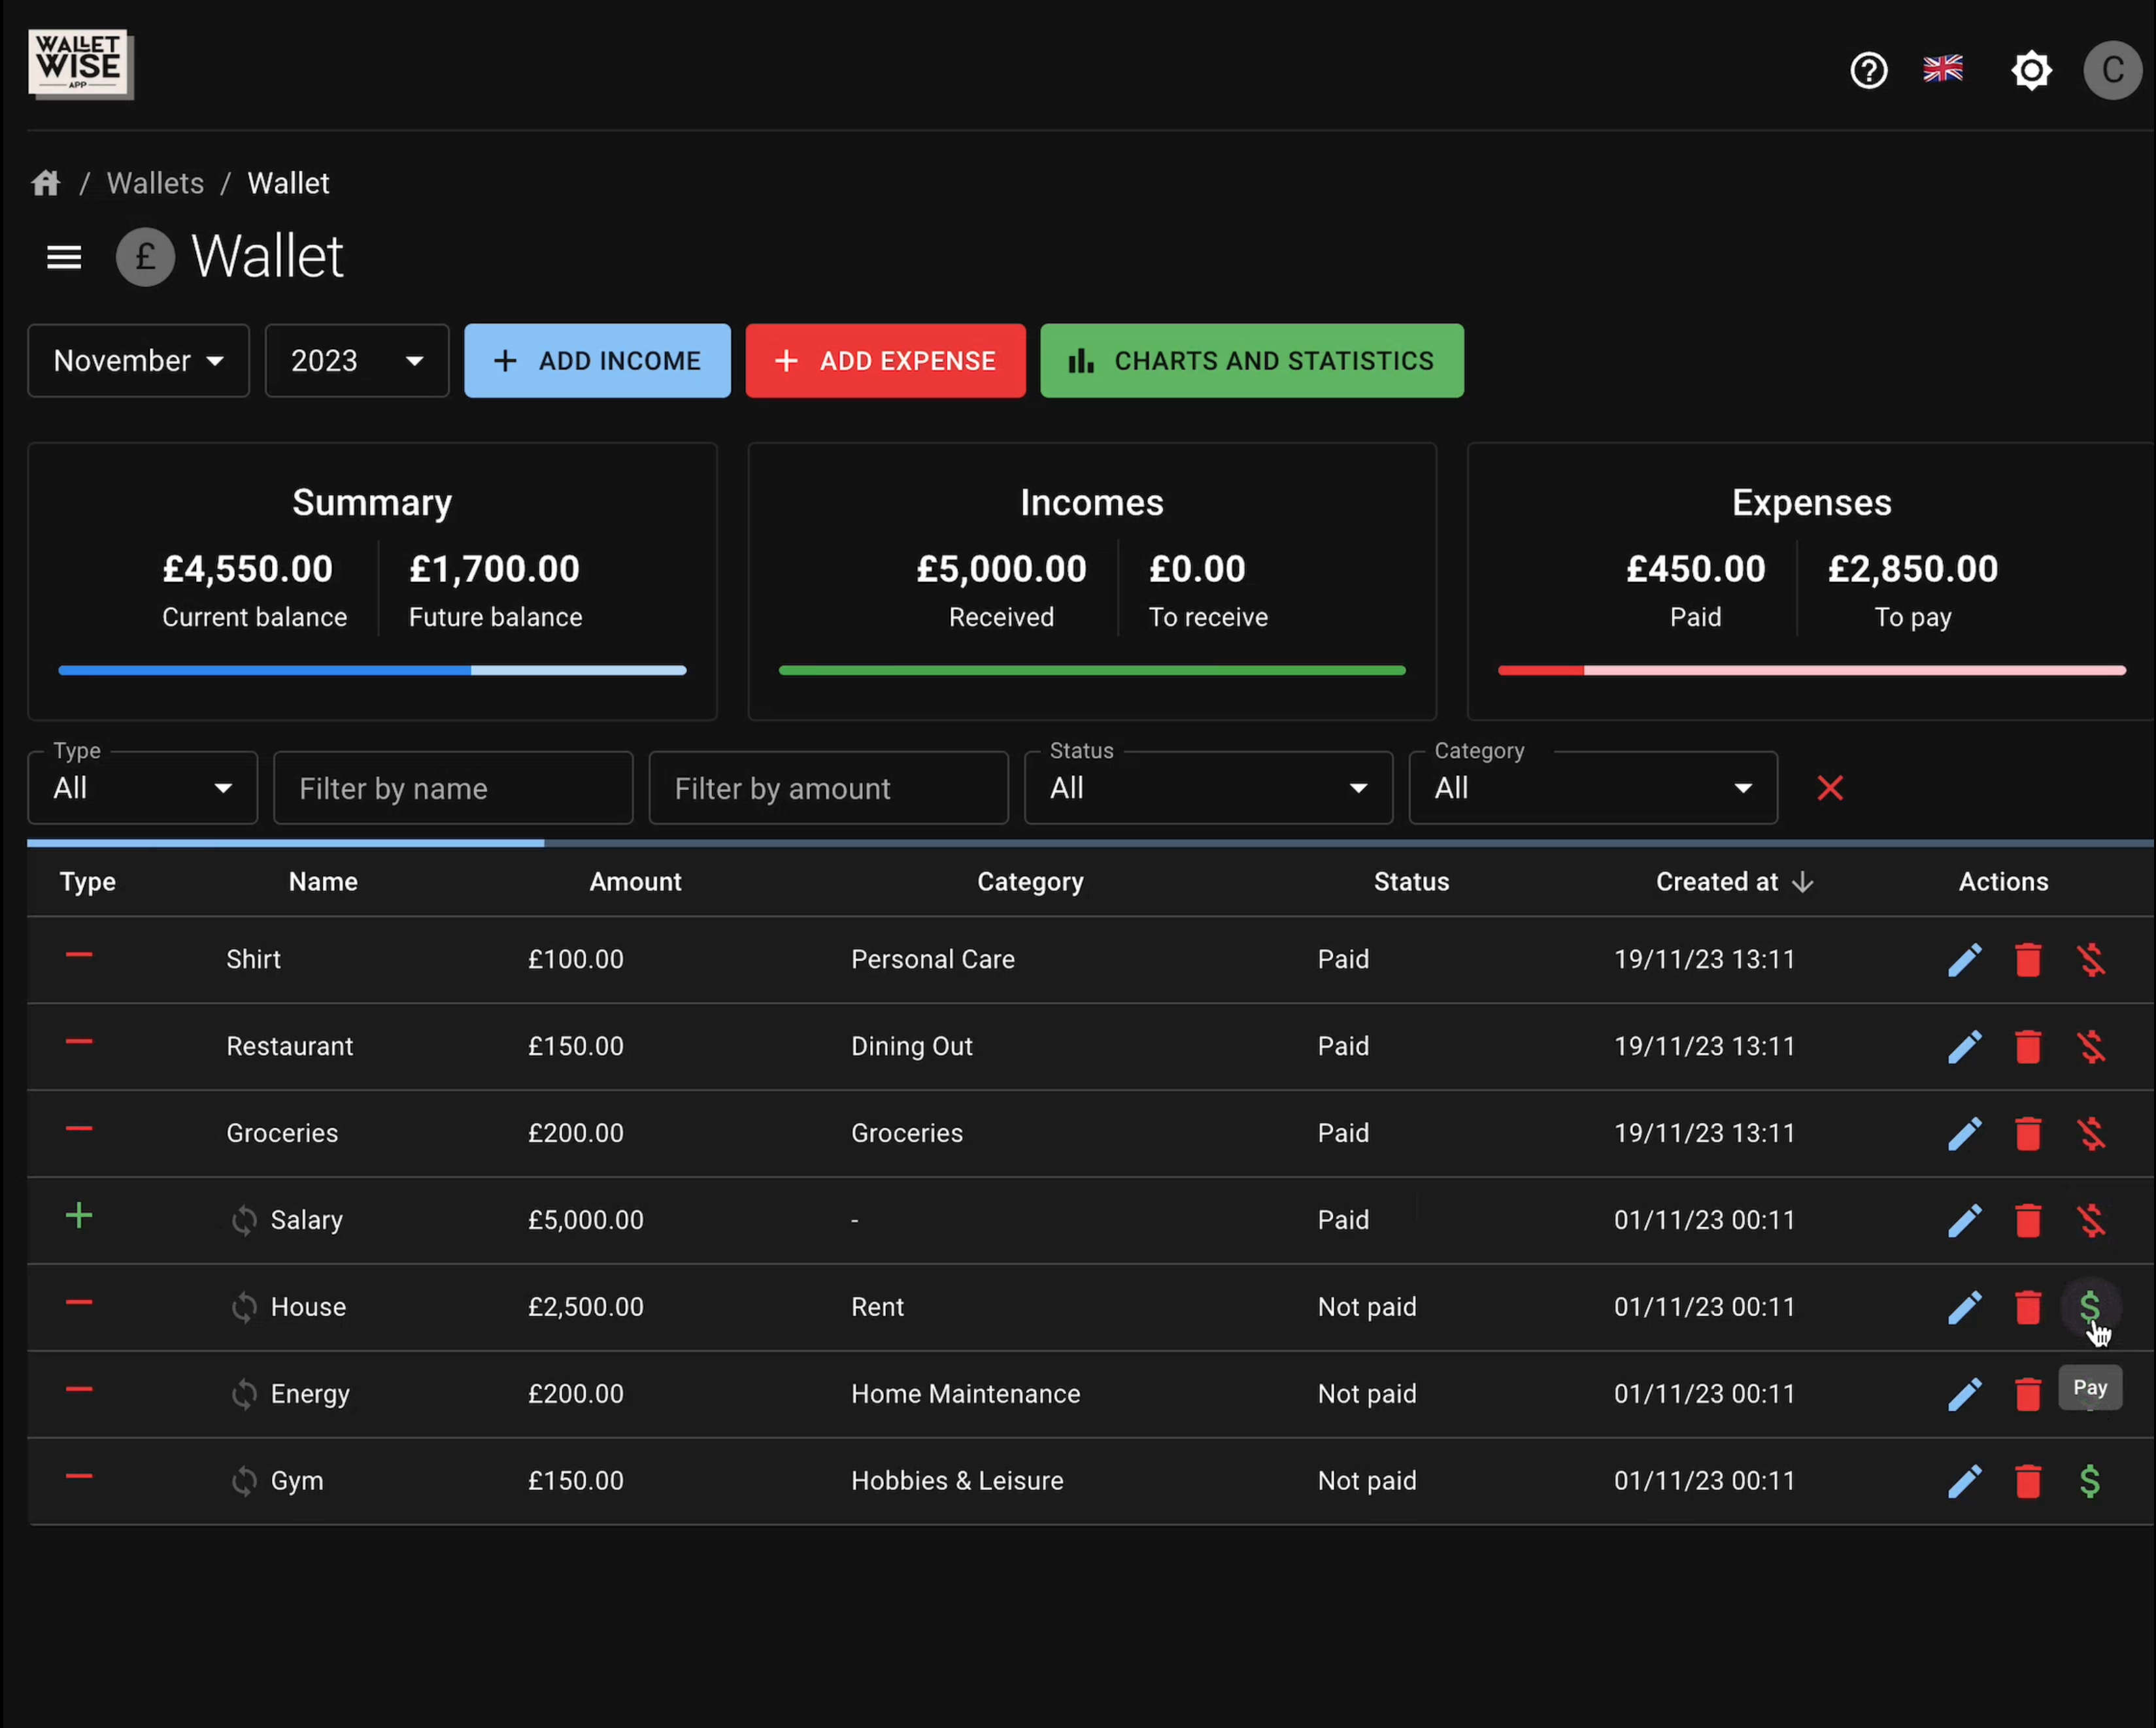Clear filters with the red X icon
Screen dimensions: 2156x1728
(1830, 788)
